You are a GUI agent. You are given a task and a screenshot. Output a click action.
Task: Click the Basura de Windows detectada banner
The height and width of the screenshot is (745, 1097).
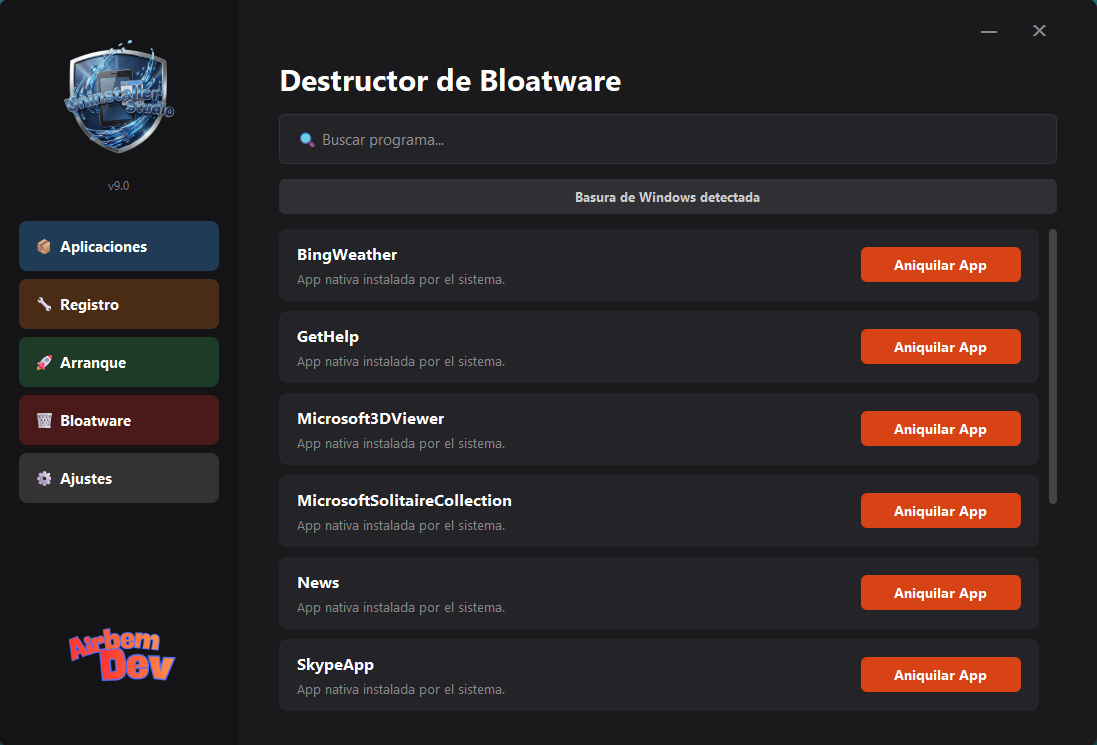[667, 197]
